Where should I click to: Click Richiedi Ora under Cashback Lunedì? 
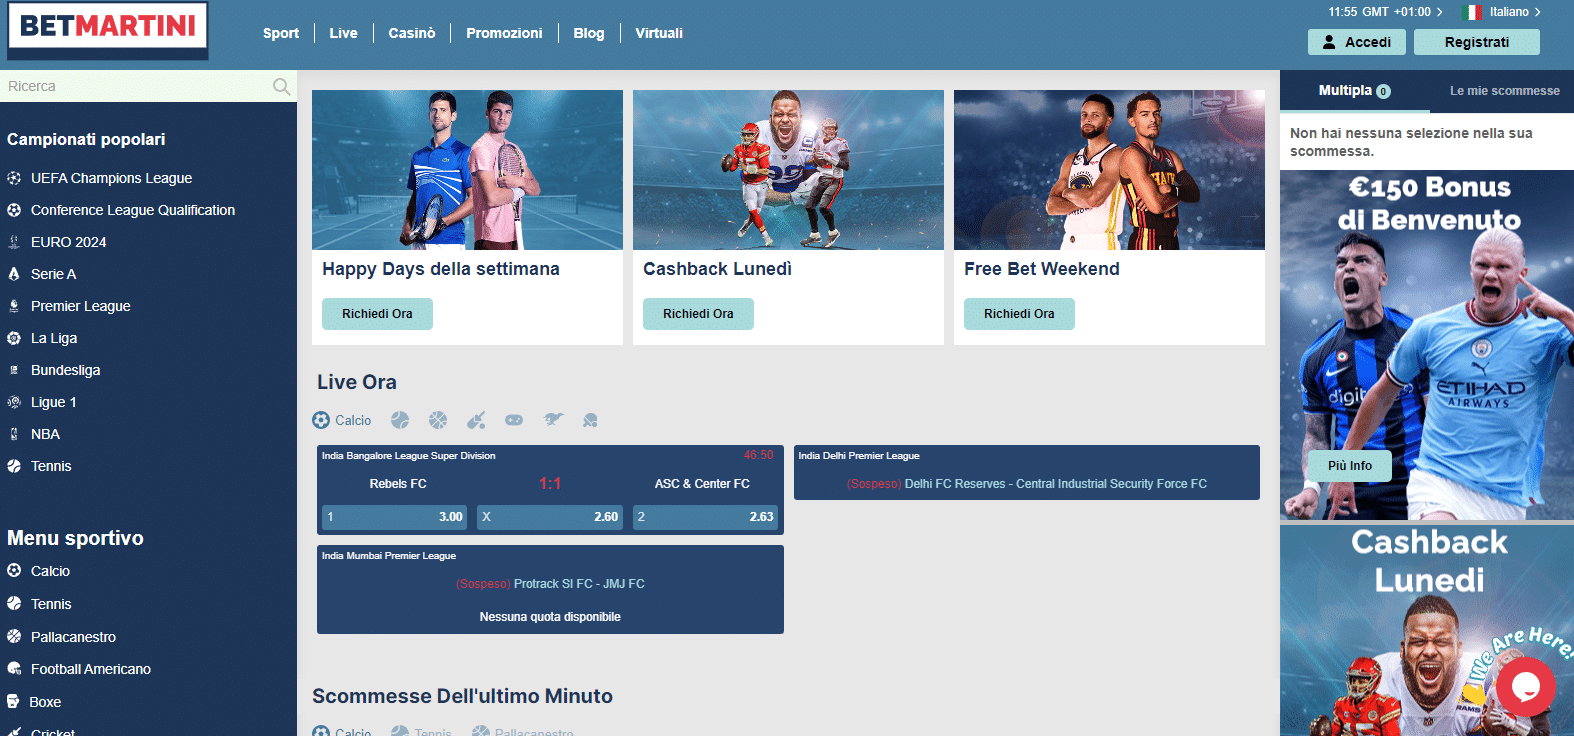(698, 314)
